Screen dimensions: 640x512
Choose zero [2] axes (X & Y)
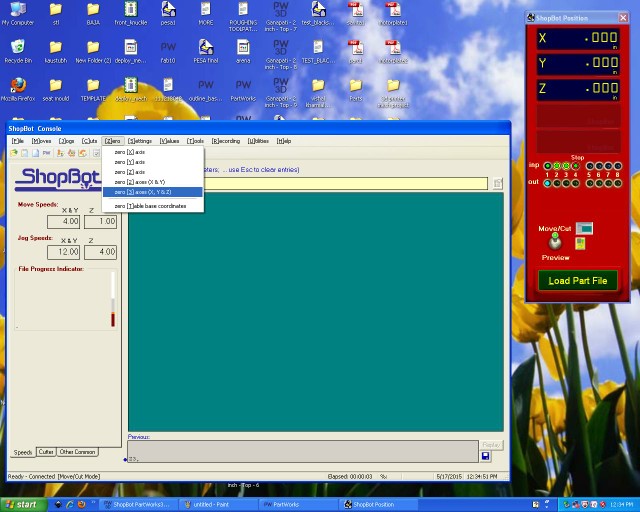pos(153,182)
